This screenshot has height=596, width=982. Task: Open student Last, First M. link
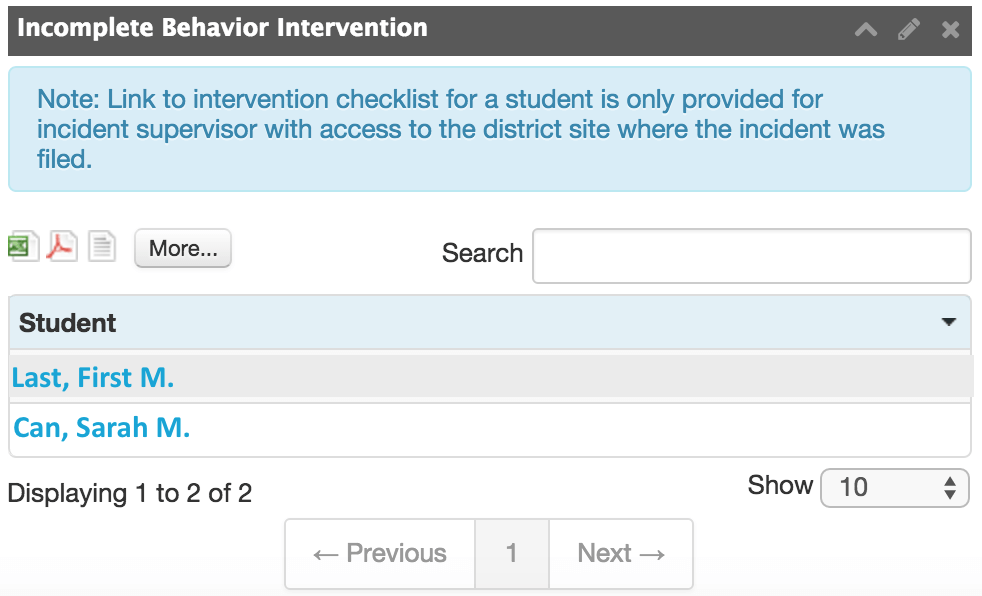(x=93, y=378)
